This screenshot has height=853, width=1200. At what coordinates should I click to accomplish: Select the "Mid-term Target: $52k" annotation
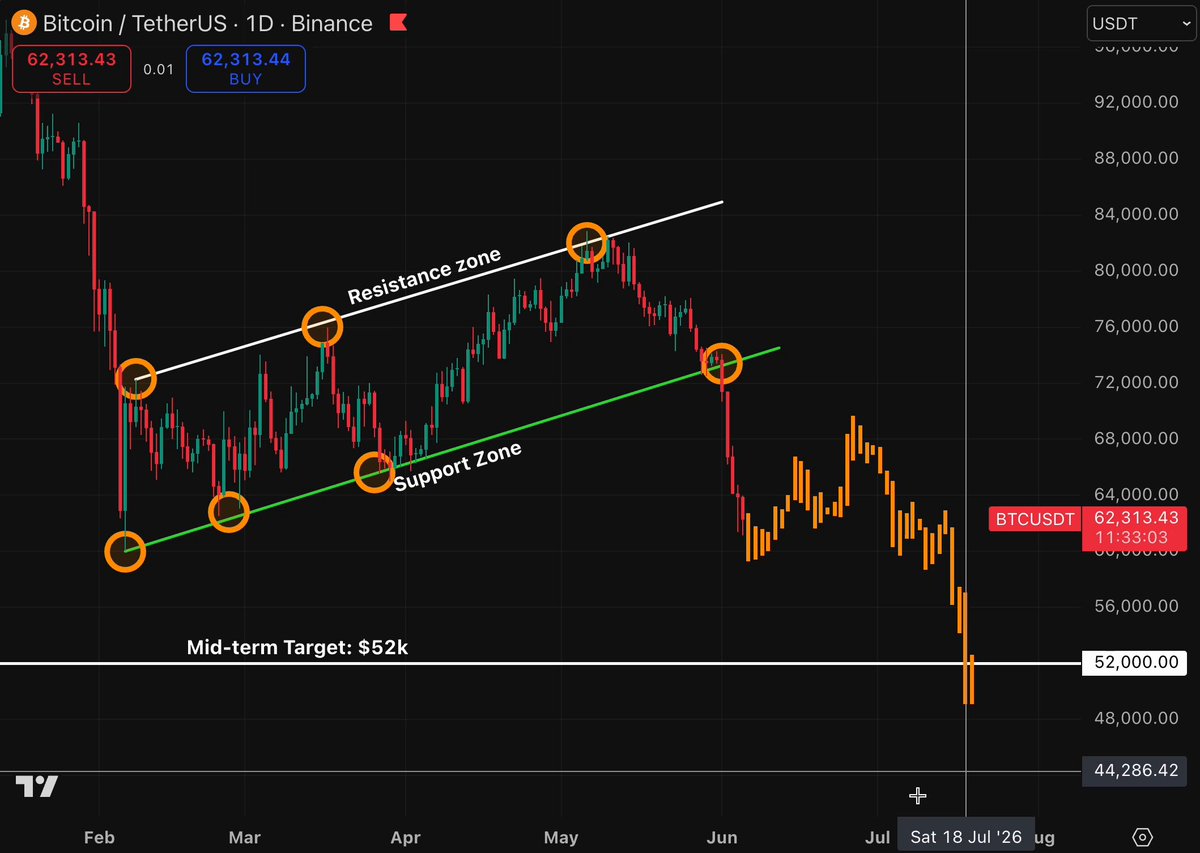(297, 647)
